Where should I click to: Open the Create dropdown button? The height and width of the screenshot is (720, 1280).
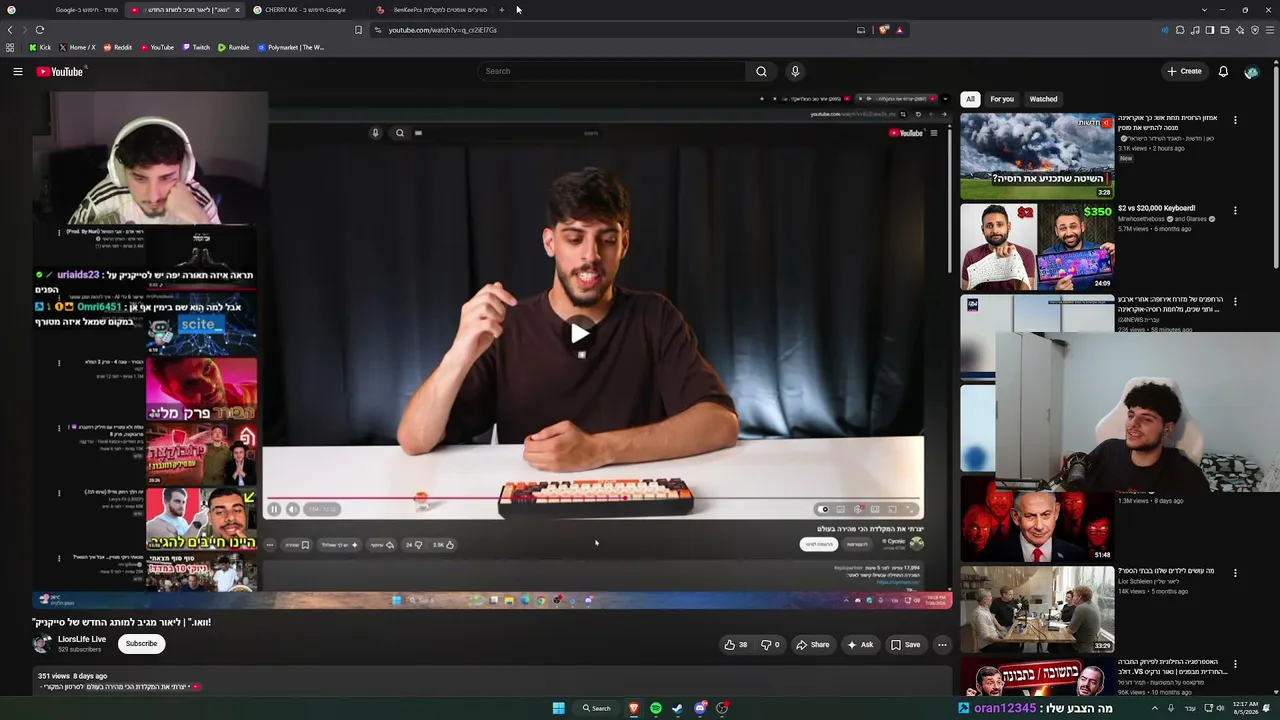coord(1184,71)
